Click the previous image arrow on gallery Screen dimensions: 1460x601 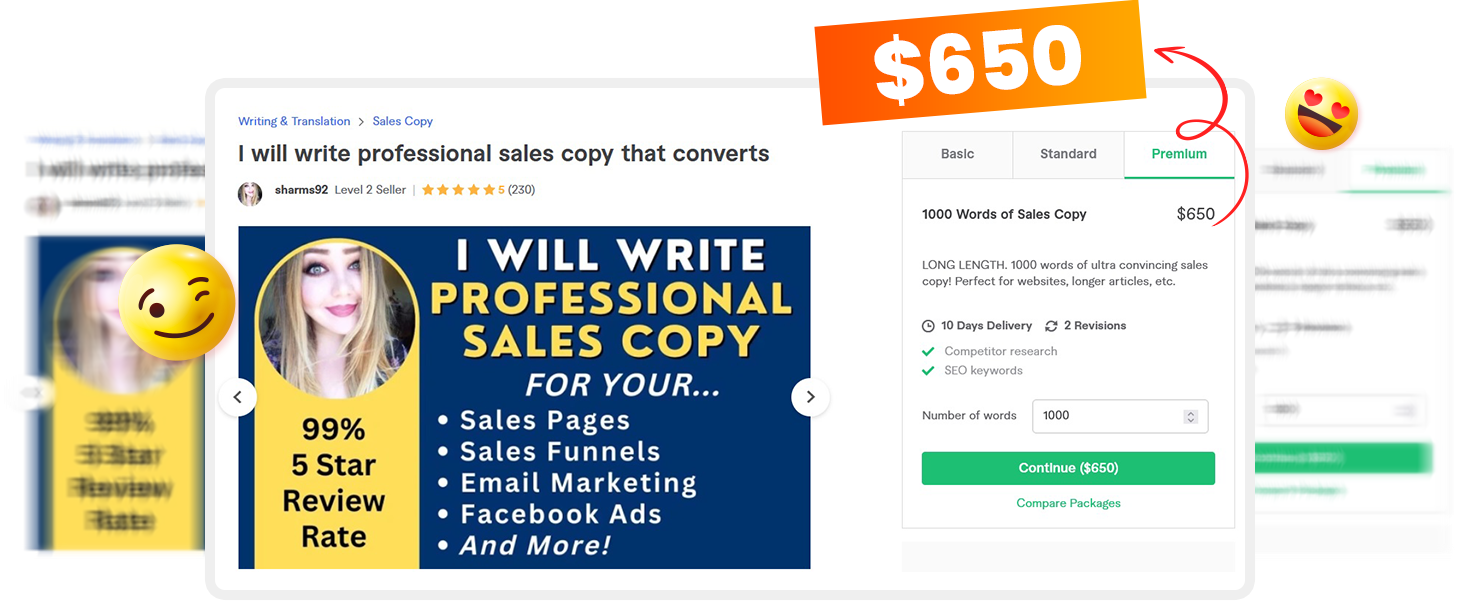tap(237, 397)
